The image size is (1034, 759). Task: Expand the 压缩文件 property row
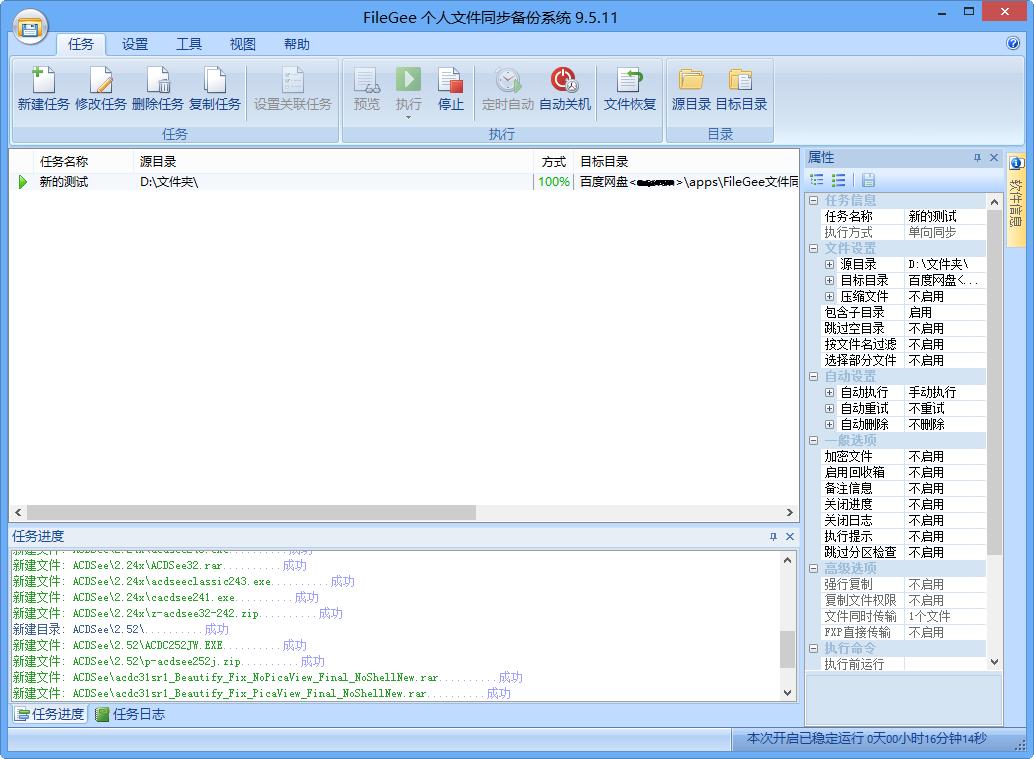click(x=830, y=297)
